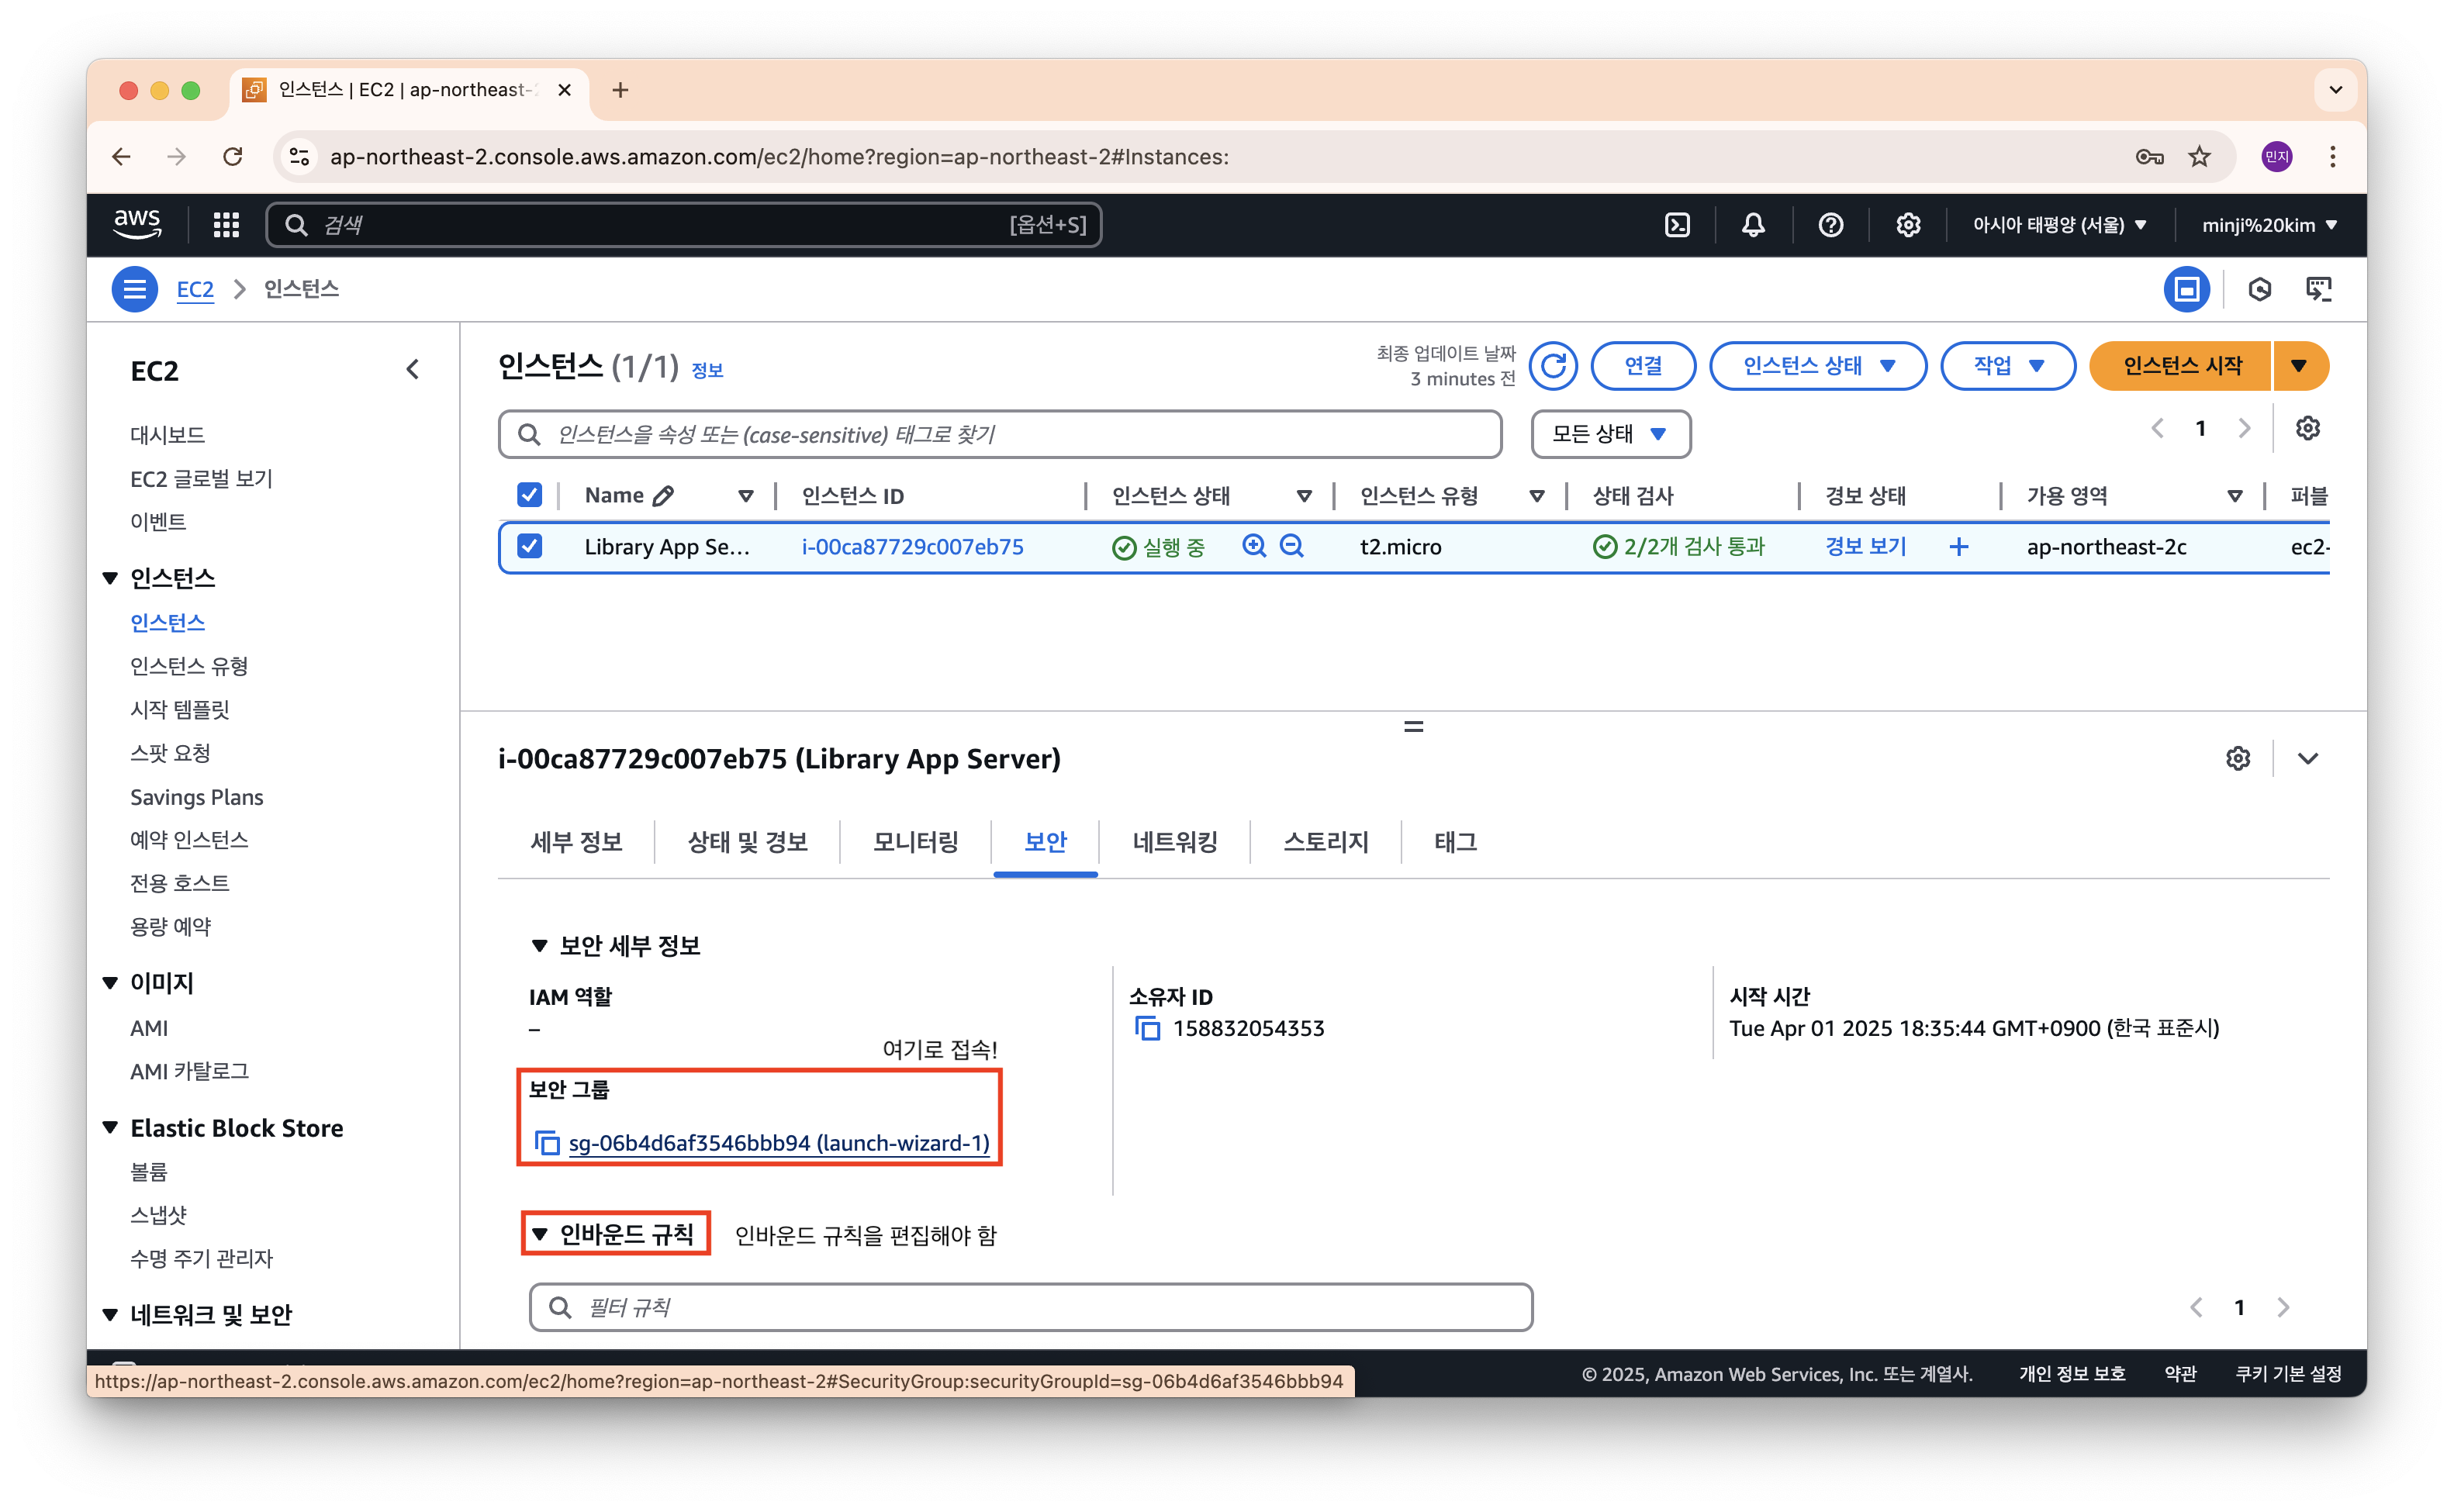
Task: Toggle the blue navigation hamburger menu
Action: [x=135, y=289]
